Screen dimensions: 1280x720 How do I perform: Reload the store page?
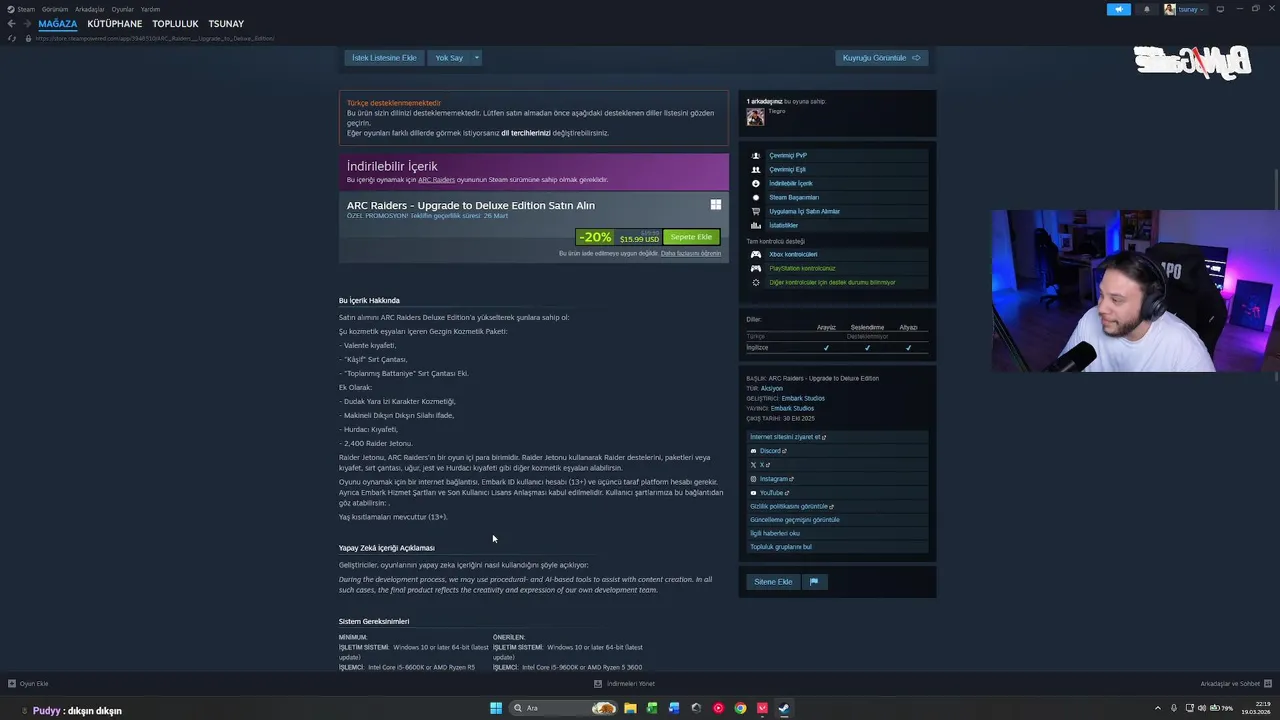tap(12, 38)
